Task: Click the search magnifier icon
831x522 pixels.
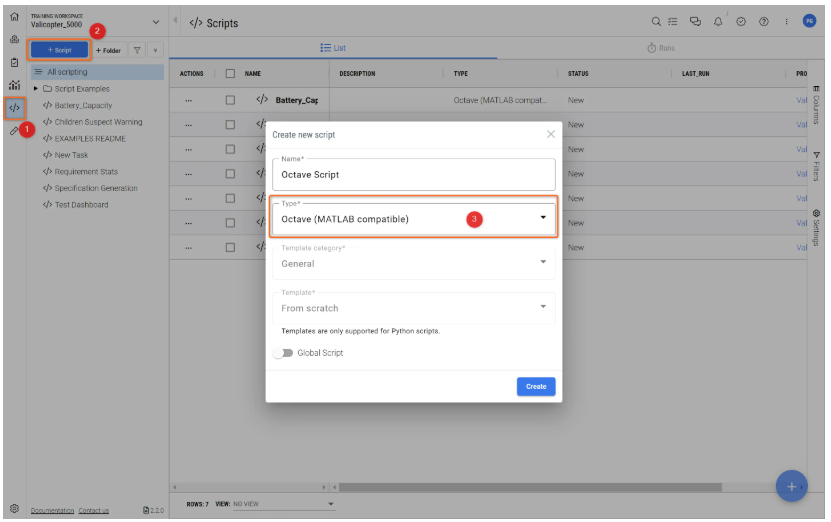Action: click(x=656, y=22)
